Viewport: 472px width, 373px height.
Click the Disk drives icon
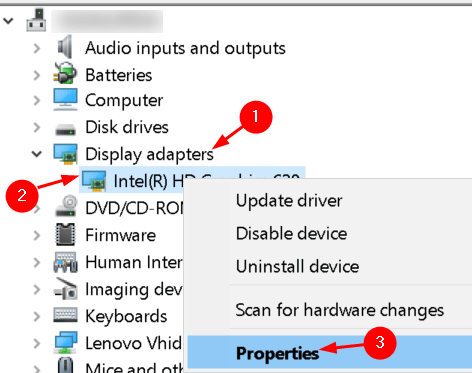65,129
